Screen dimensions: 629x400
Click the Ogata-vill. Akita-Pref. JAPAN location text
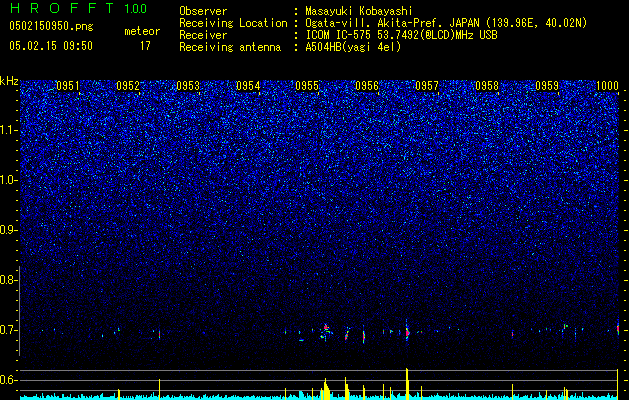click(x=446, y=23)
